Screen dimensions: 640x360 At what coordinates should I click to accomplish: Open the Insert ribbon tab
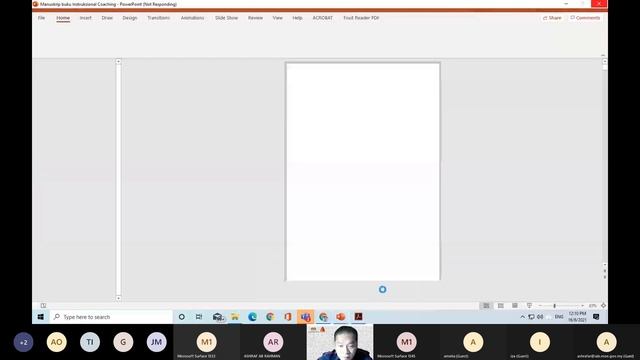85,18
